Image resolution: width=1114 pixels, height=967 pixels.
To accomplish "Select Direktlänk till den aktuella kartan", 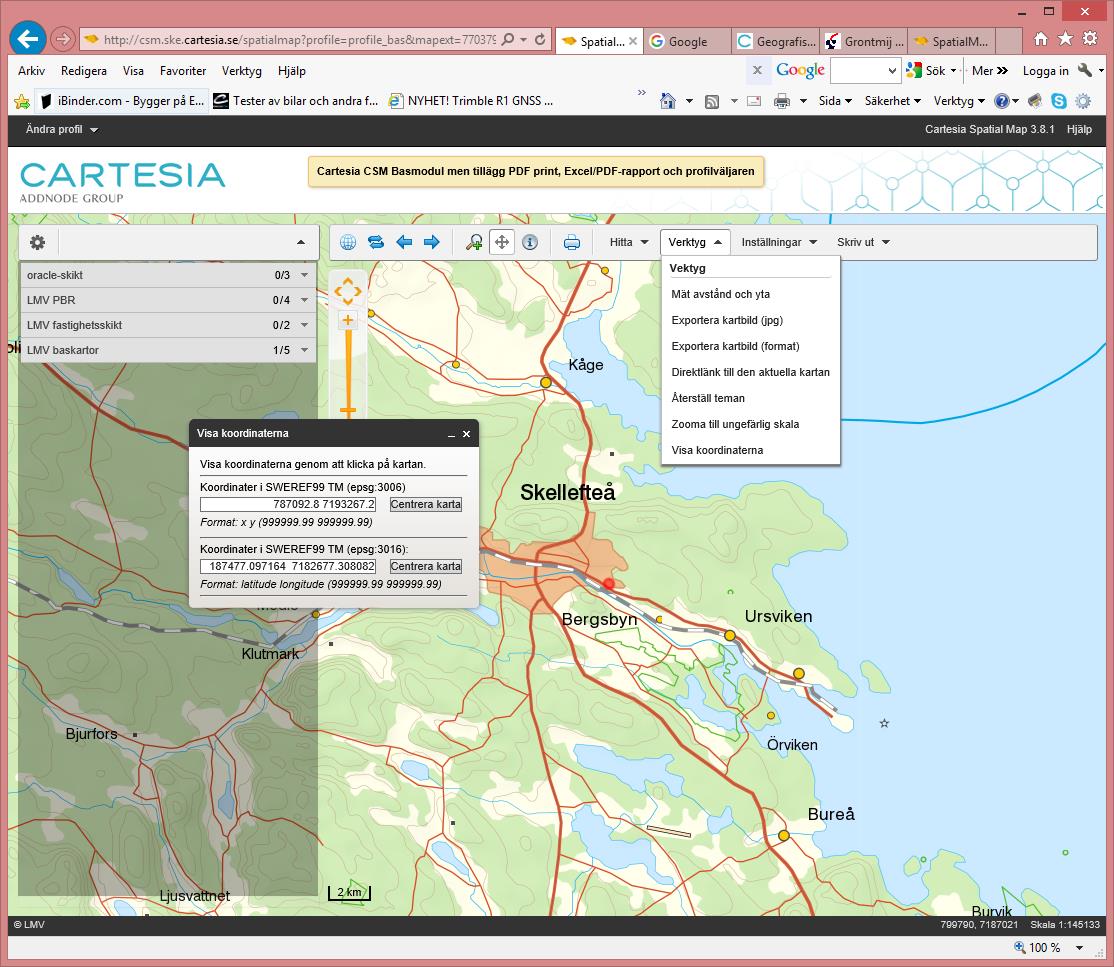I will tap(750, 372).
